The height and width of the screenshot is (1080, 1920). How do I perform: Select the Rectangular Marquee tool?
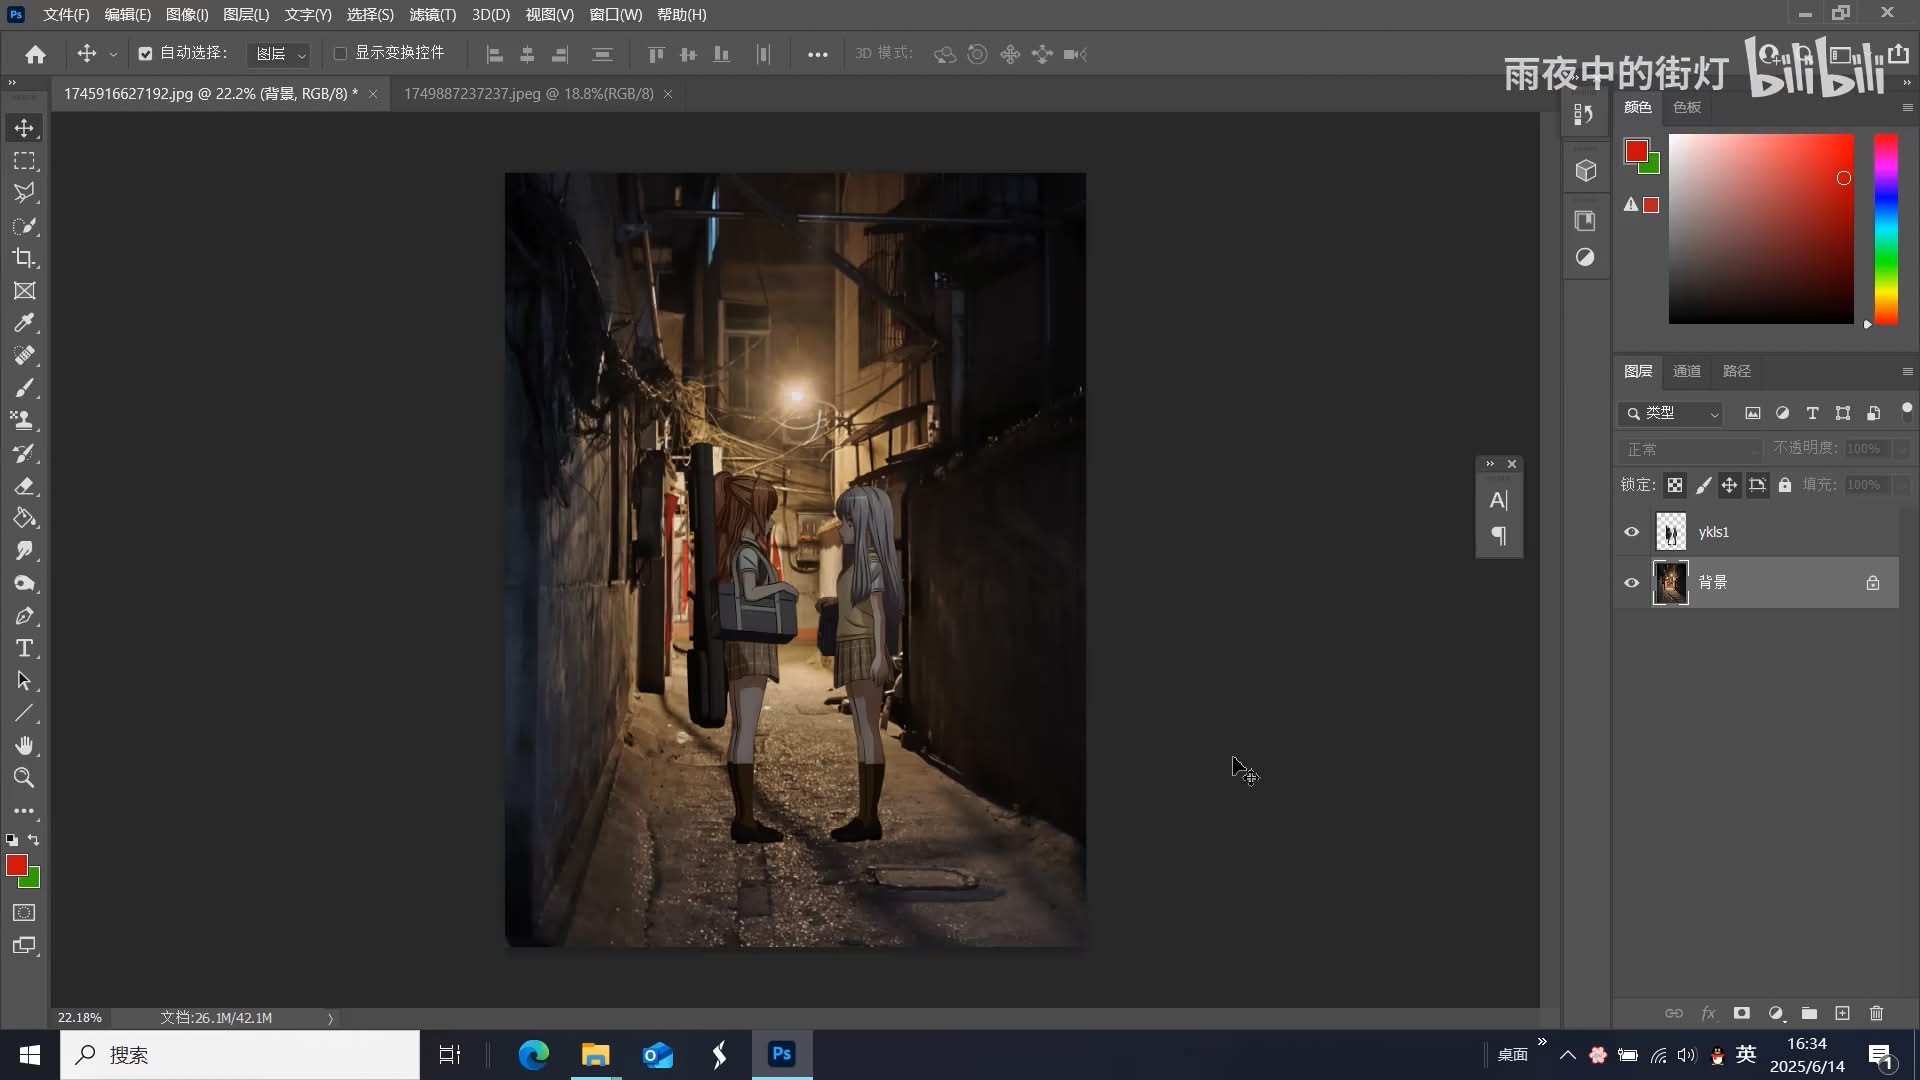click(x=24, y=161)
